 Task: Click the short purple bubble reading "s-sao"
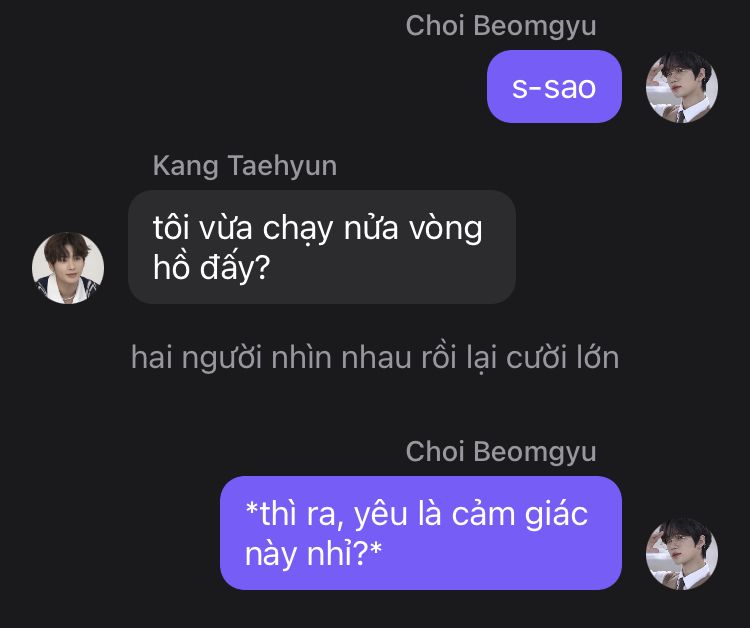coord(554,87)
